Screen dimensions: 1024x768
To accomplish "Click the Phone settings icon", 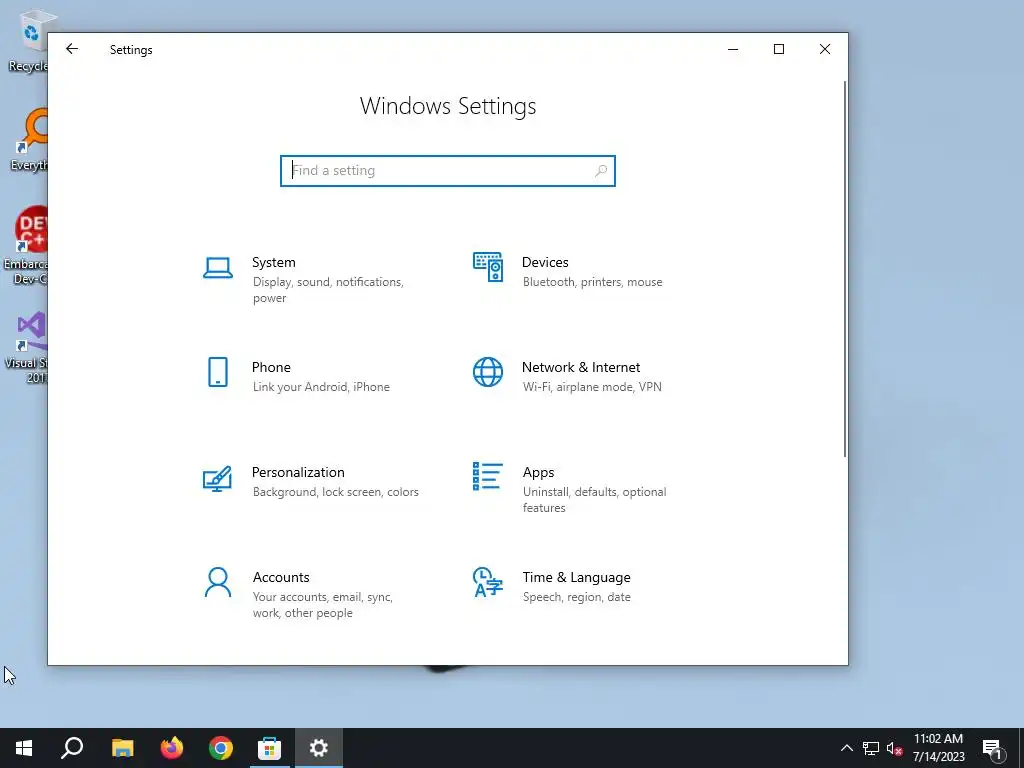I will pos(217,372).
